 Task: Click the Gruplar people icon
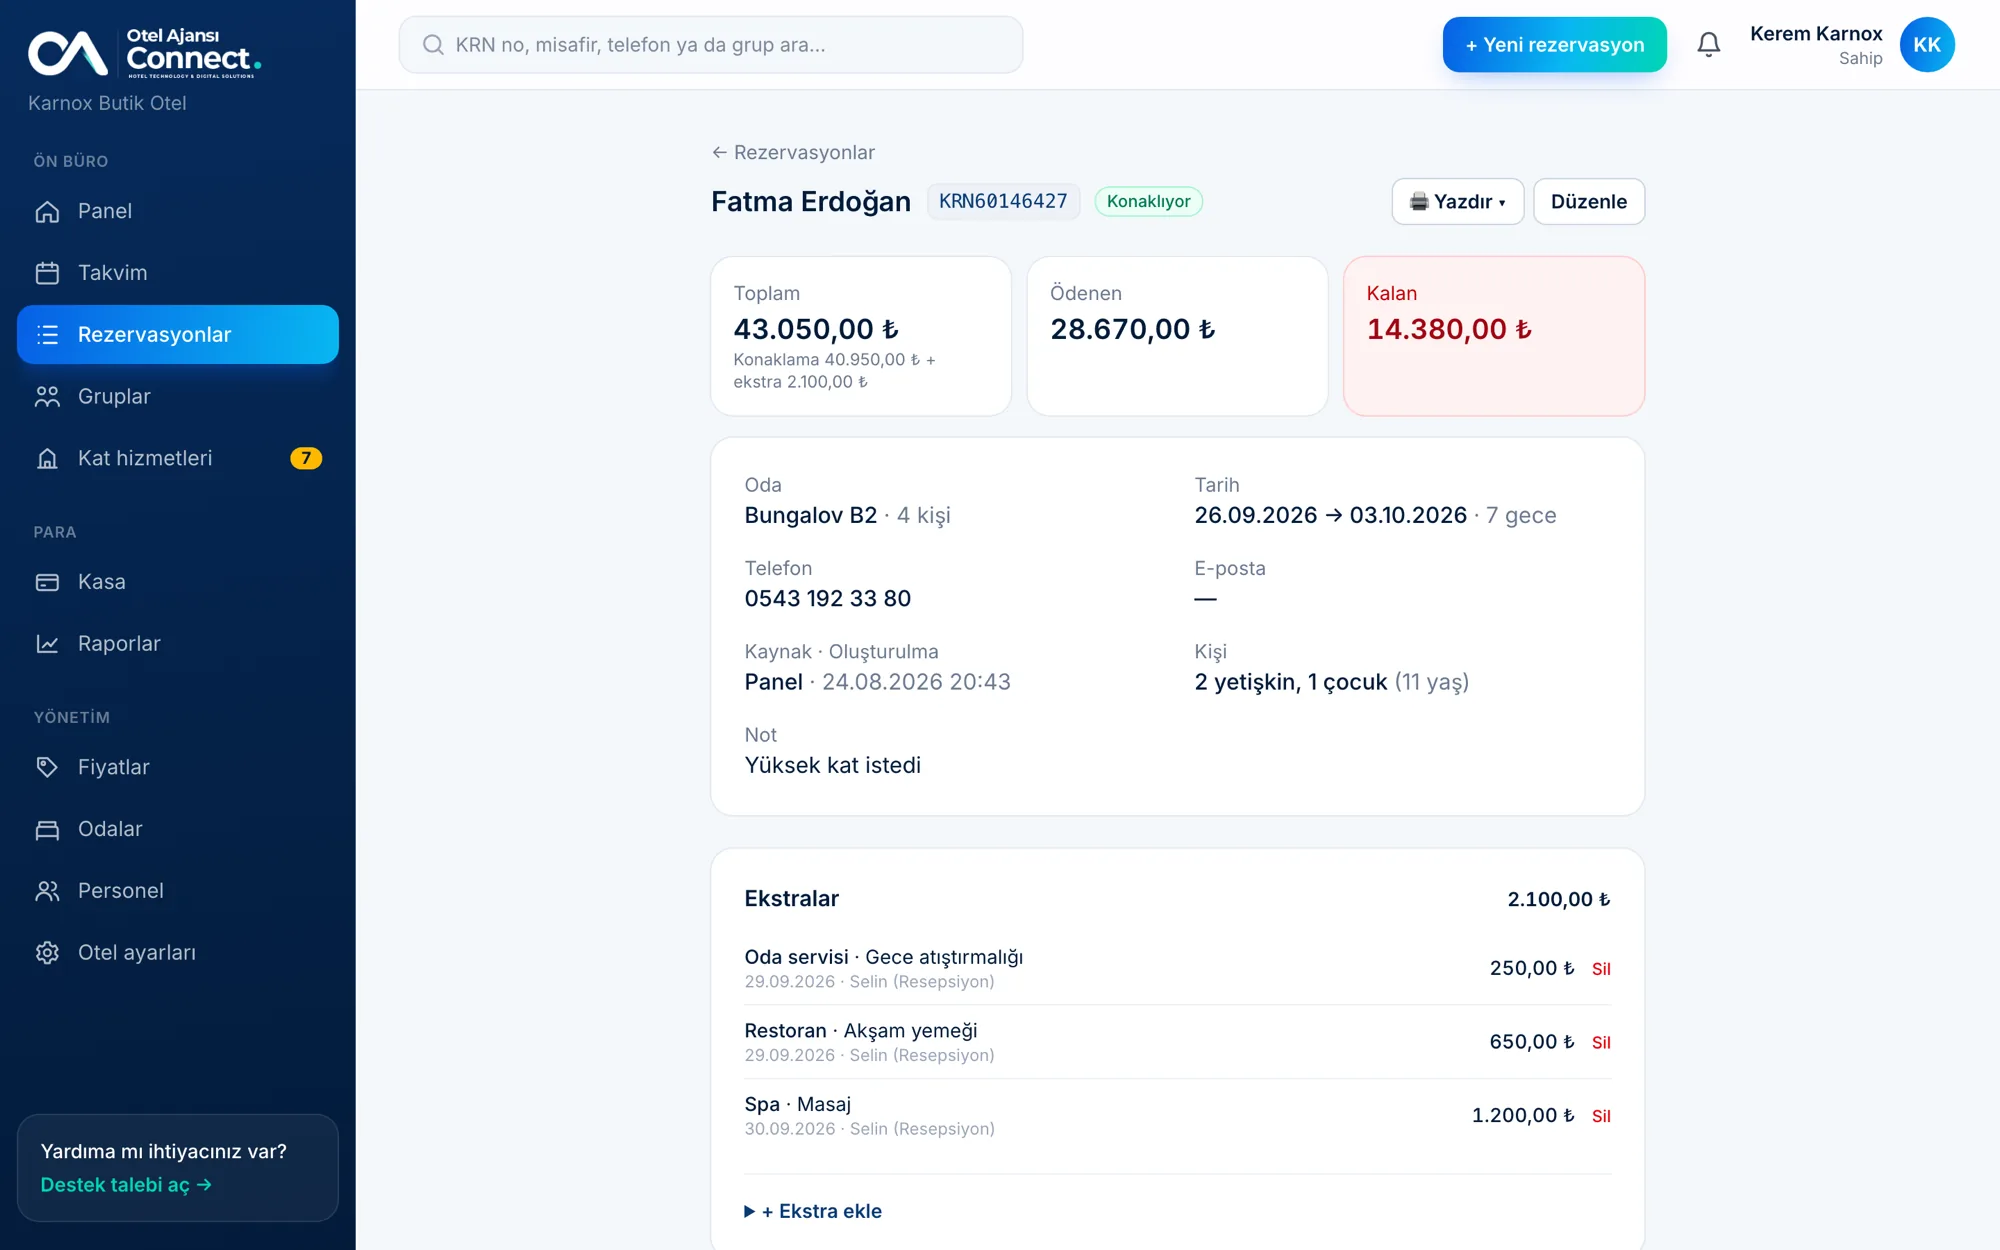[x=47, y=397]
